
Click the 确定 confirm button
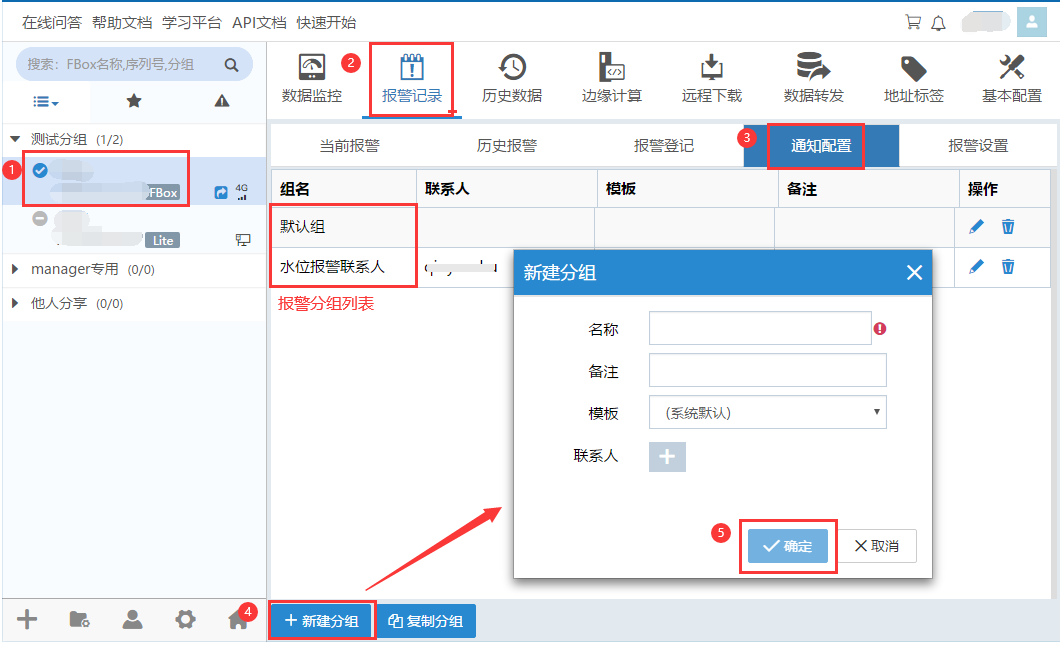[x=788, y=547]
